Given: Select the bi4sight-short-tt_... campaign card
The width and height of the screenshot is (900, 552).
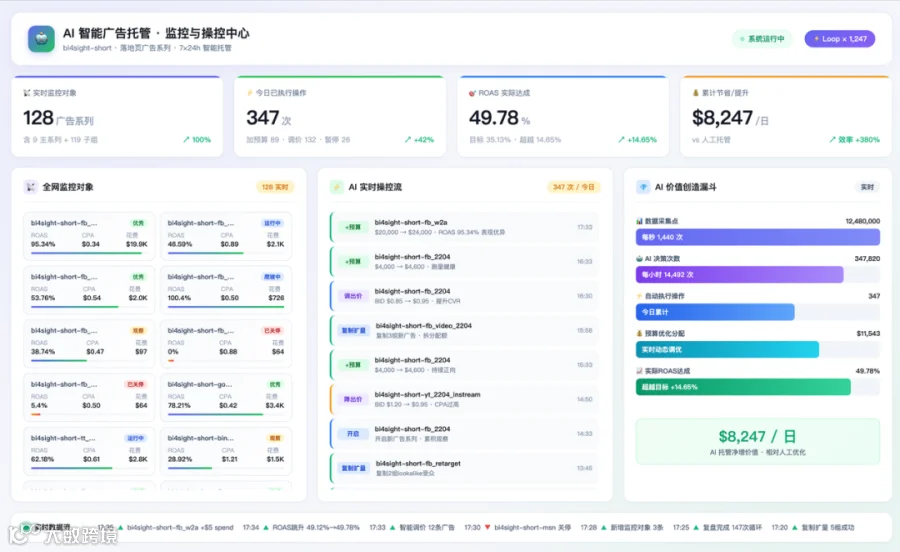Looking at the screenshot, I should [x=89, y=452].
